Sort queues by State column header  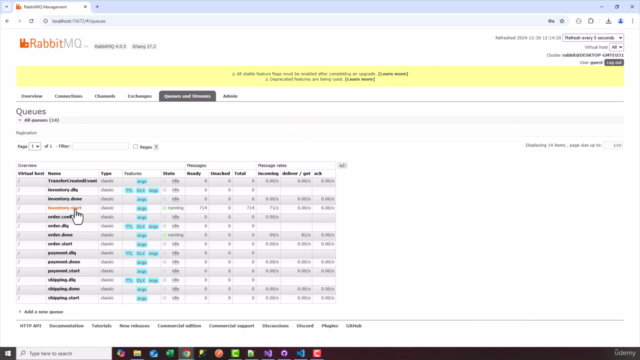169,173
